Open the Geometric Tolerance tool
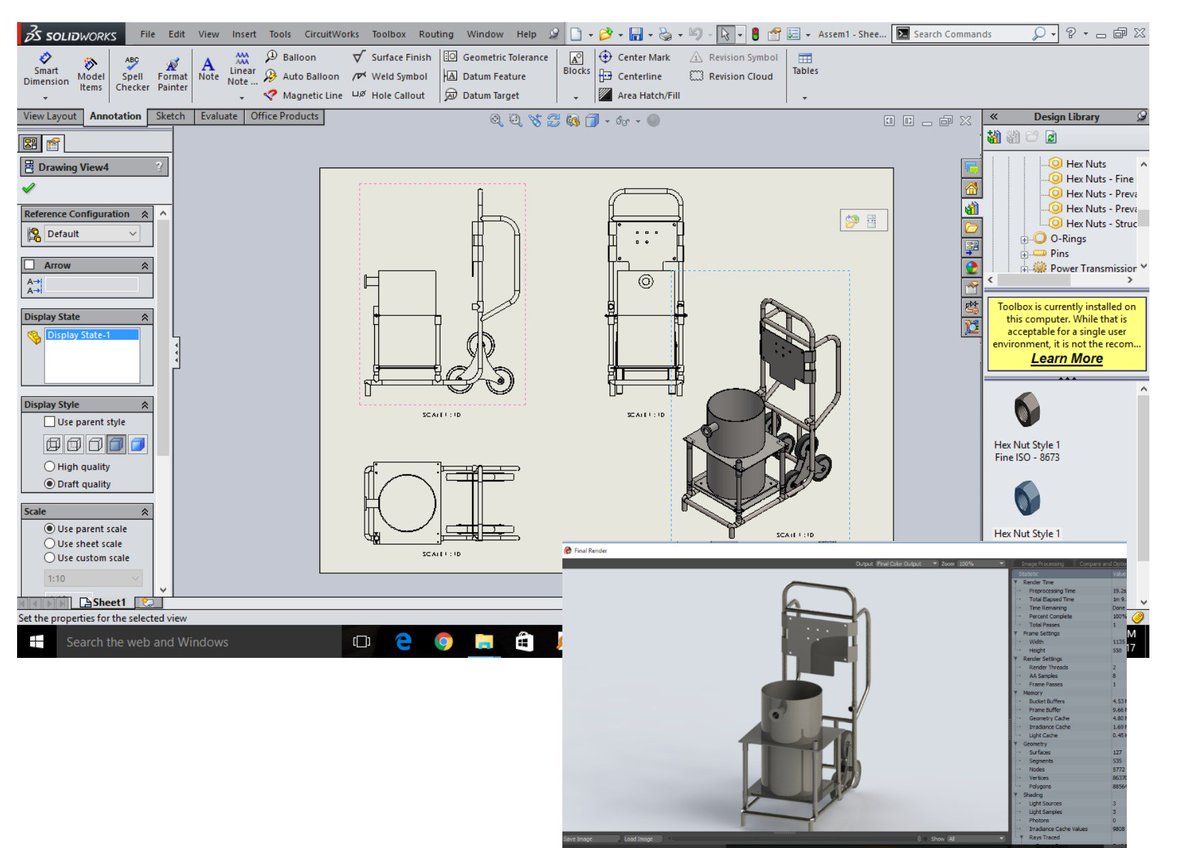The image size is (1200, 848). coord(496,57)
